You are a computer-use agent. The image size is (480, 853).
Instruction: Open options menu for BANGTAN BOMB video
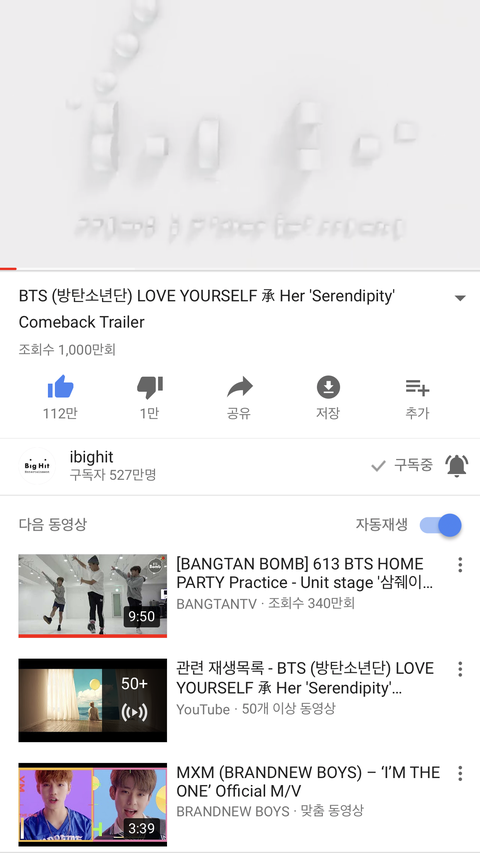[x=460, y=565]
